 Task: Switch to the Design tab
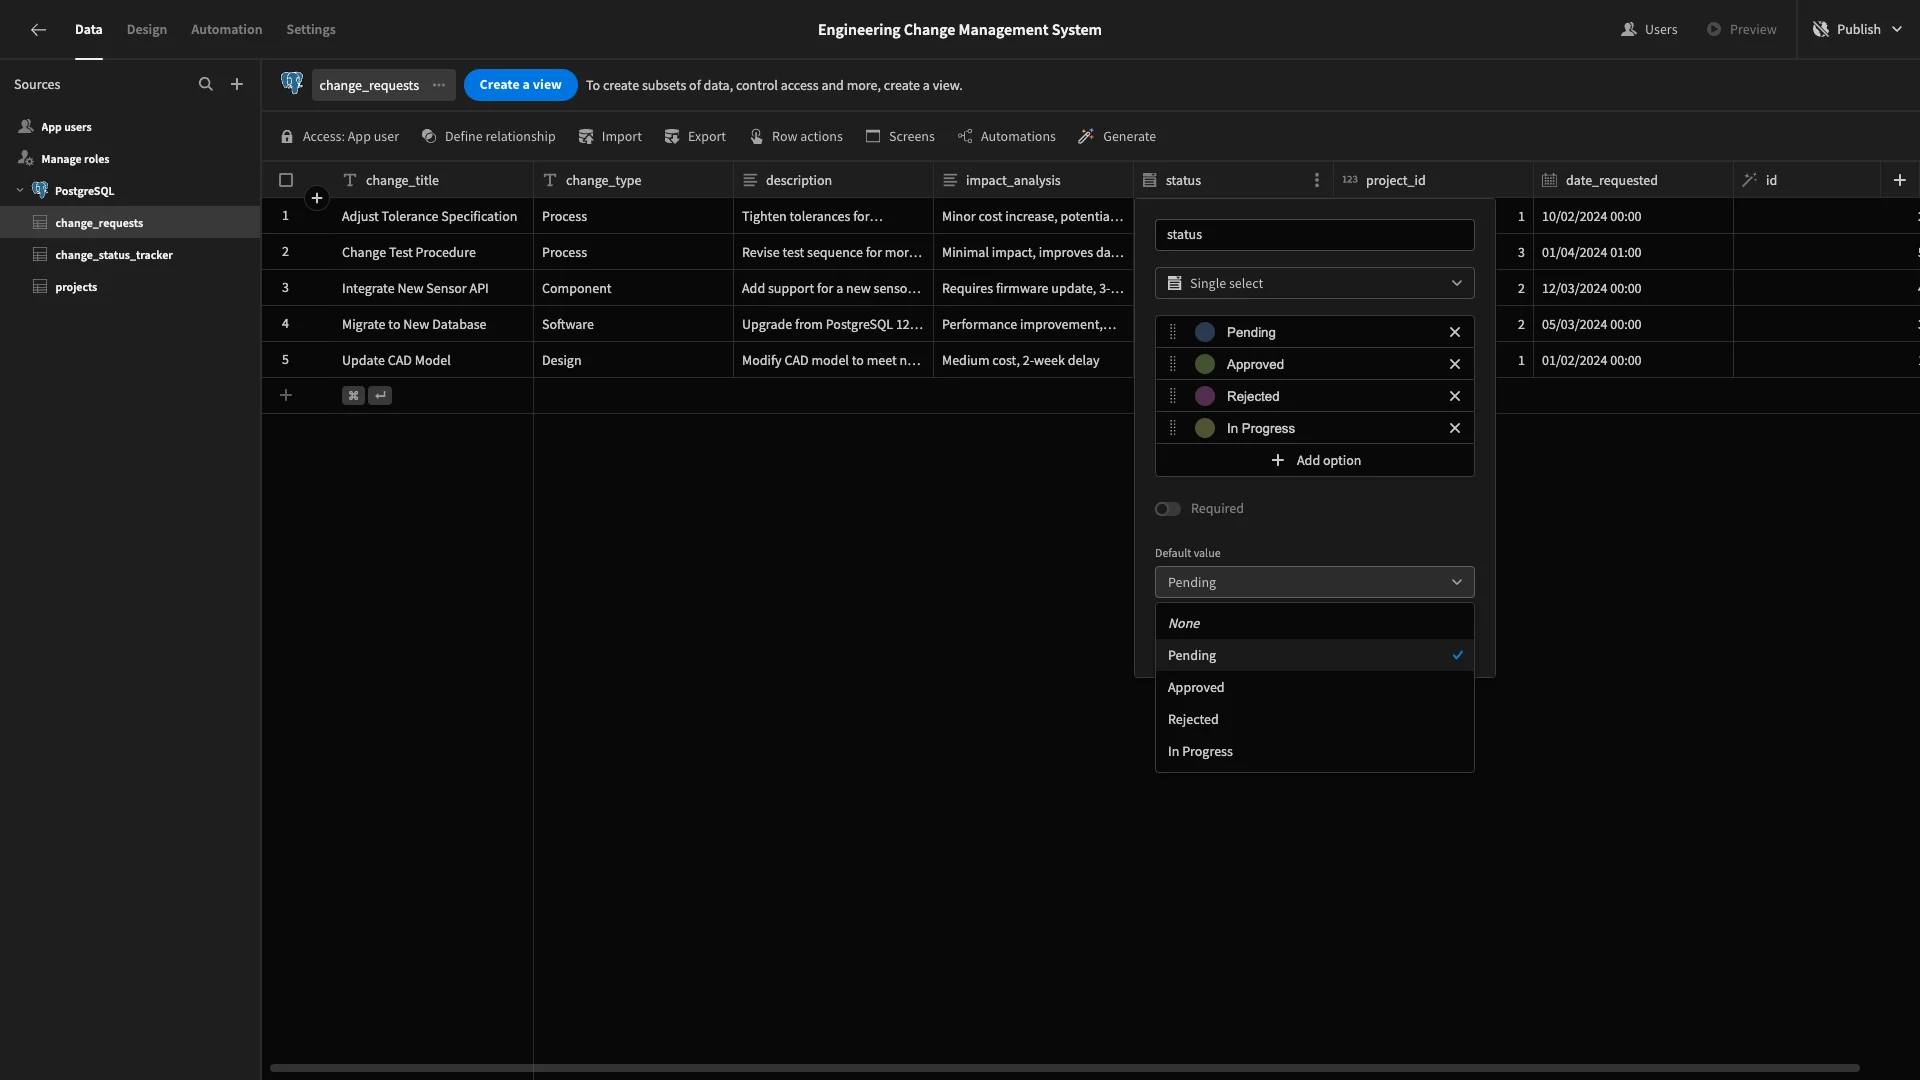pos(146,30)
